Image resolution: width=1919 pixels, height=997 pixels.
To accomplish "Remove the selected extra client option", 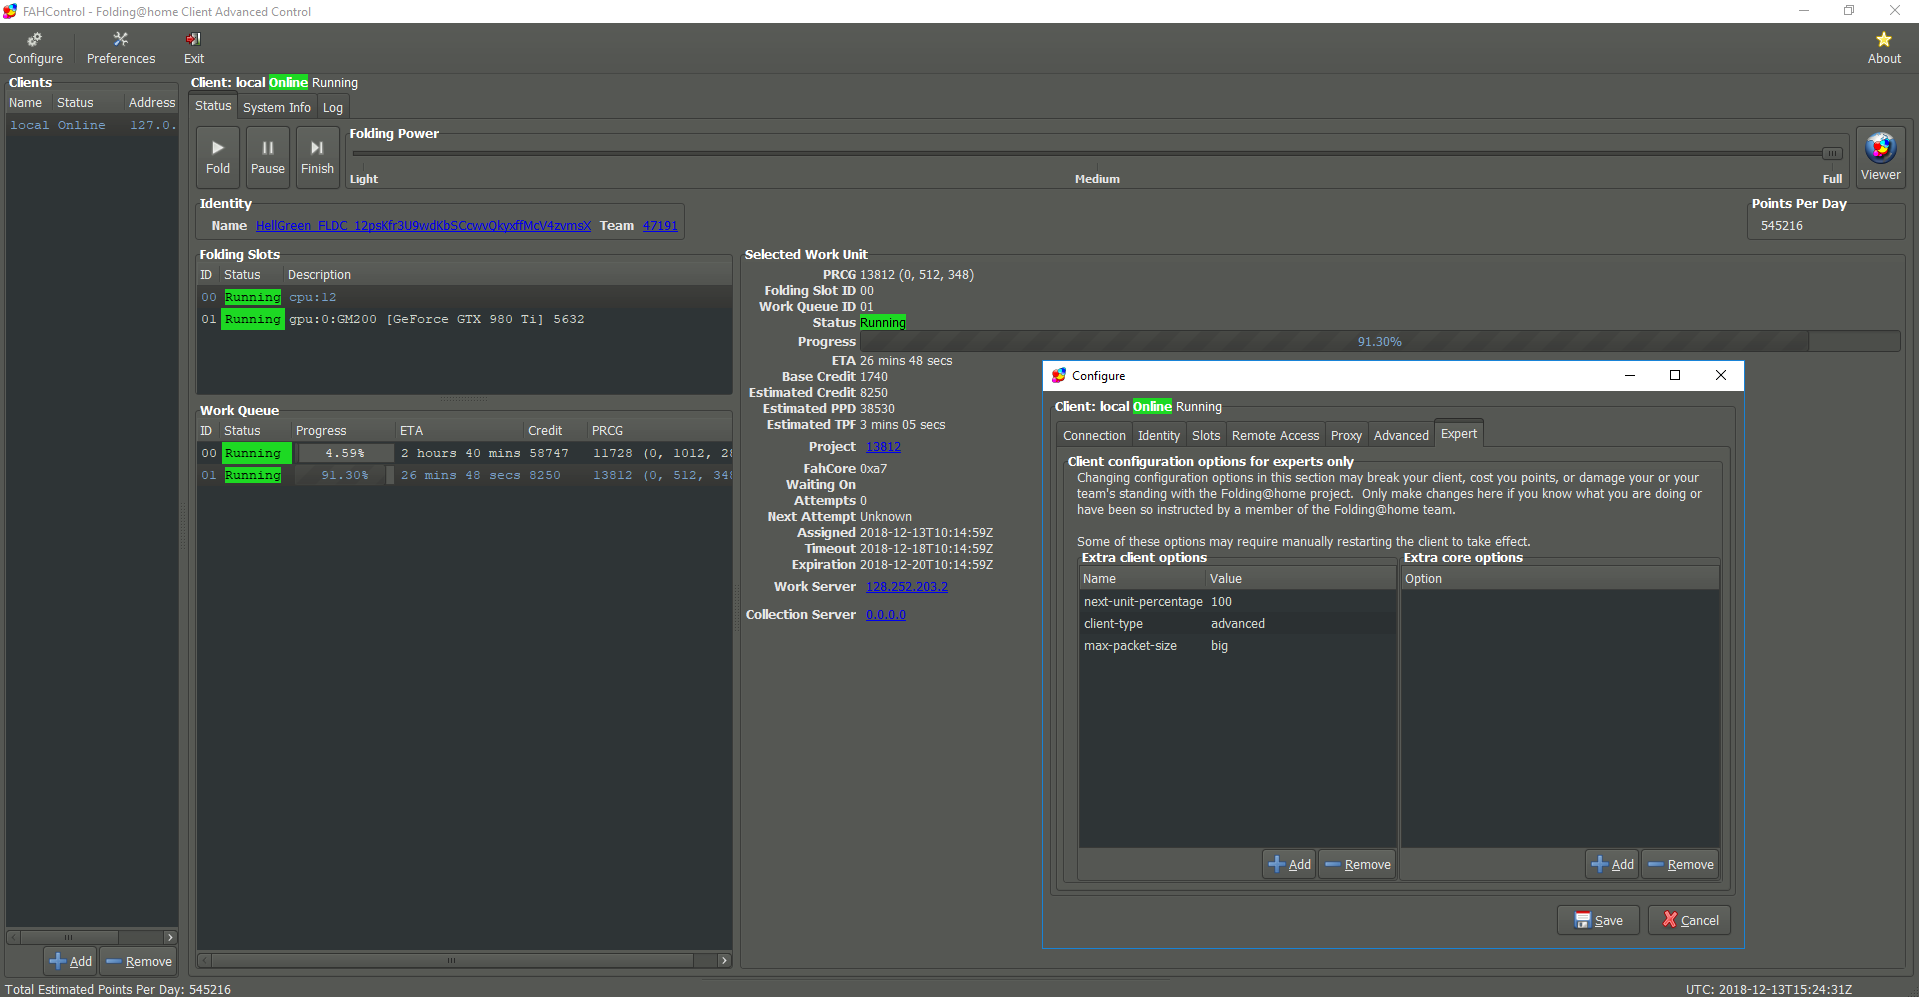I will [x=1357, y=864].
